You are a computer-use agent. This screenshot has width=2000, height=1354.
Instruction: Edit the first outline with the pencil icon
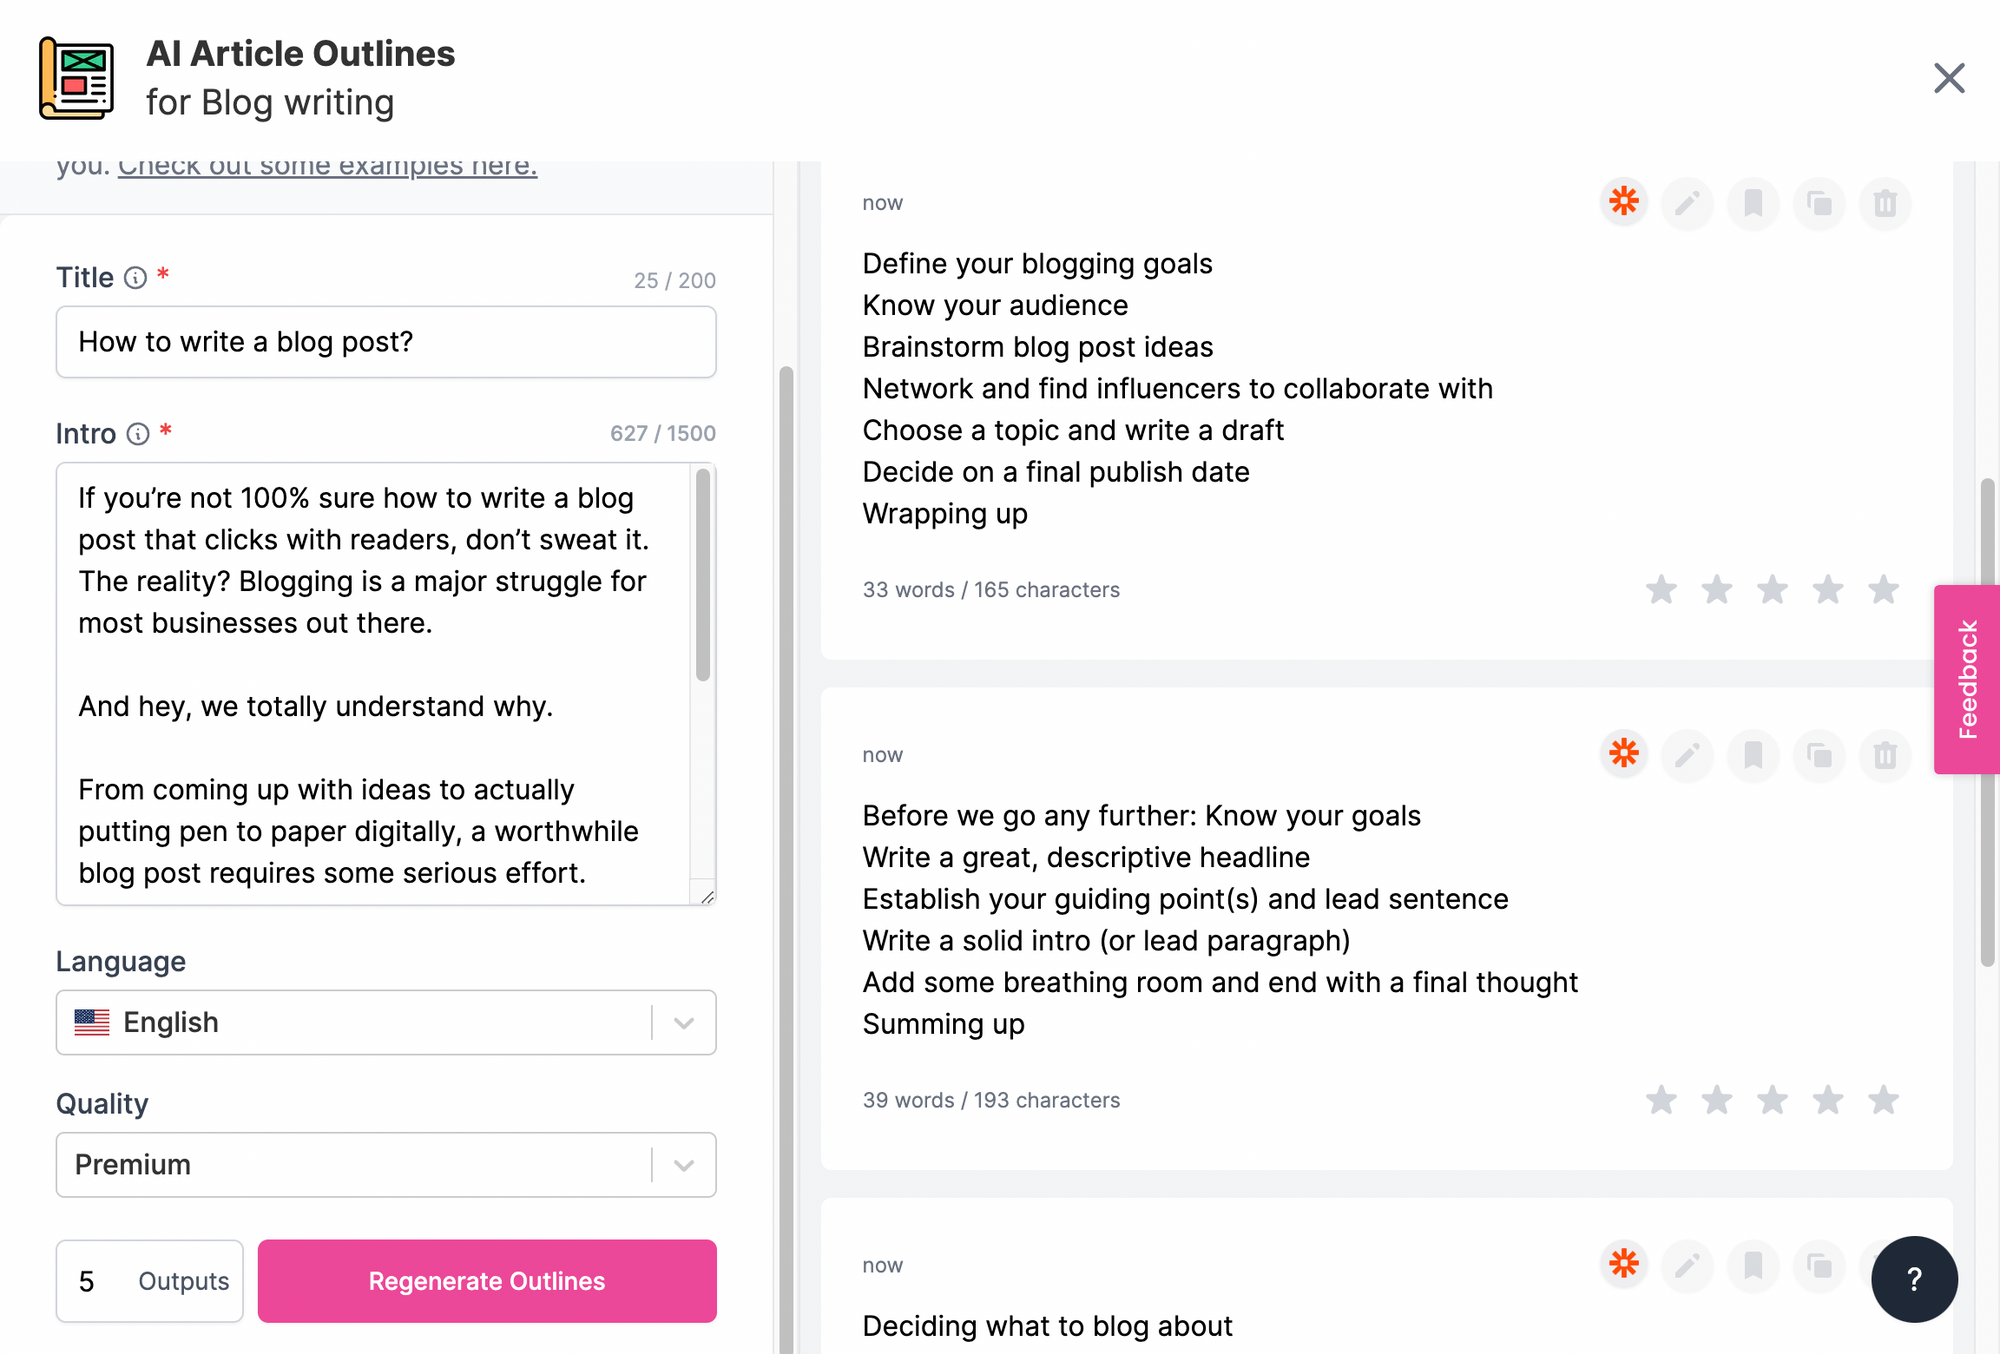point(1688,204)
